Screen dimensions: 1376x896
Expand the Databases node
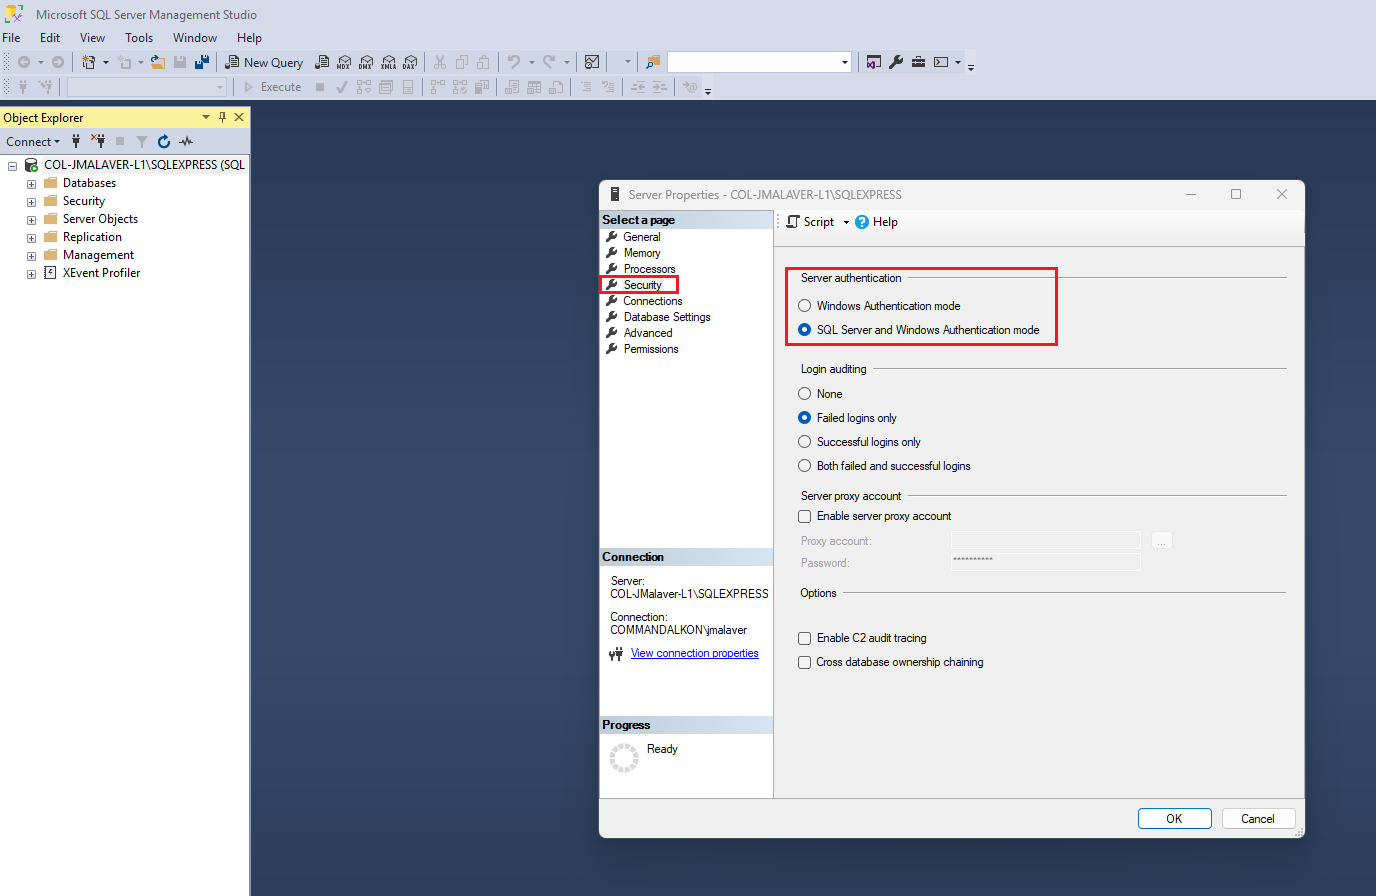click(x=31, y=184)
